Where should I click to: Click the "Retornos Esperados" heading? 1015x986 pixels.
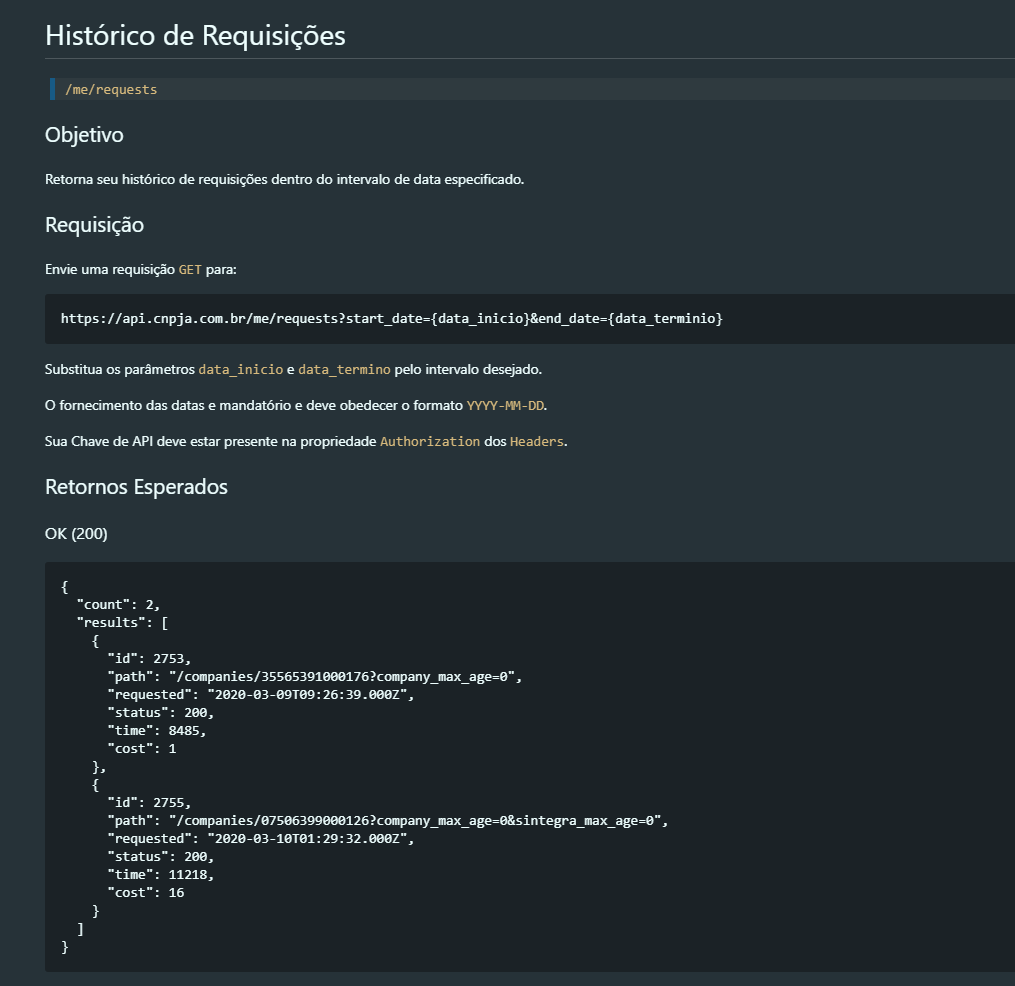point(137,487)
